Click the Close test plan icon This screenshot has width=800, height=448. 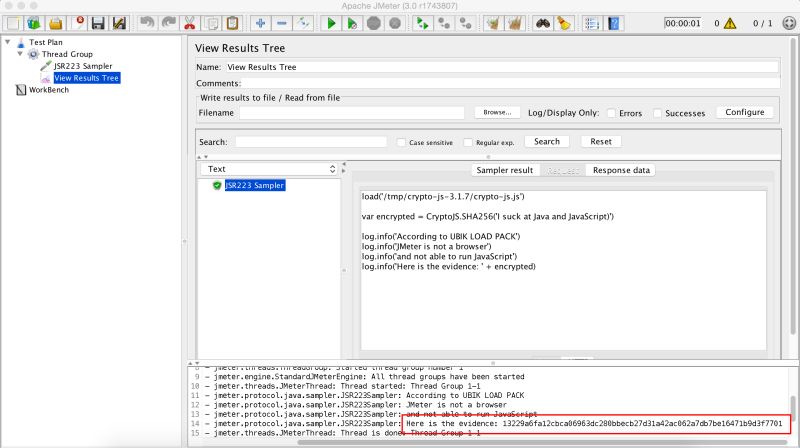pos(77,23)
